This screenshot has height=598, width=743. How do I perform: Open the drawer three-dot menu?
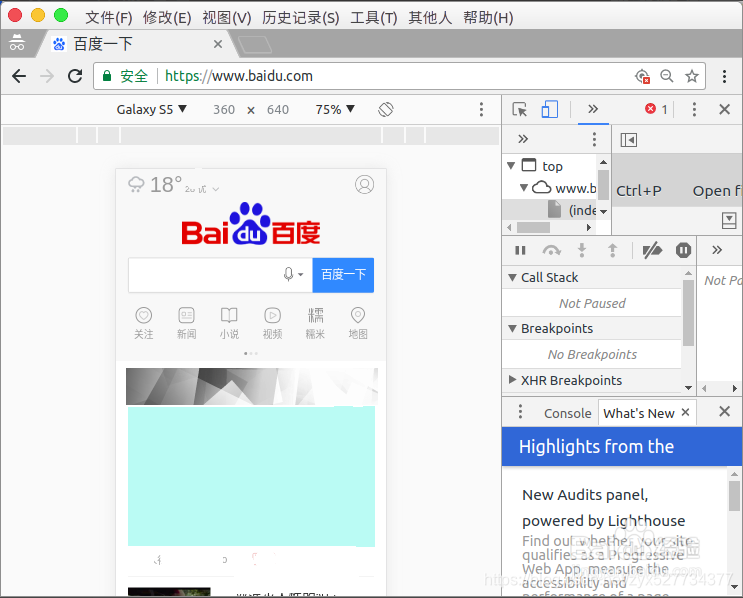pyautogui.click(x=520, y=411)
